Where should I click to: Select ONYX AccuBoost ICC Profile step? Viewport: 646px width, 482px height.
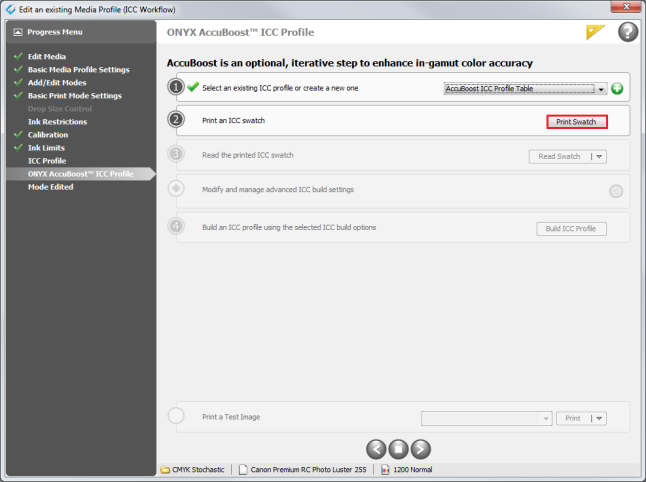(80, 174)
